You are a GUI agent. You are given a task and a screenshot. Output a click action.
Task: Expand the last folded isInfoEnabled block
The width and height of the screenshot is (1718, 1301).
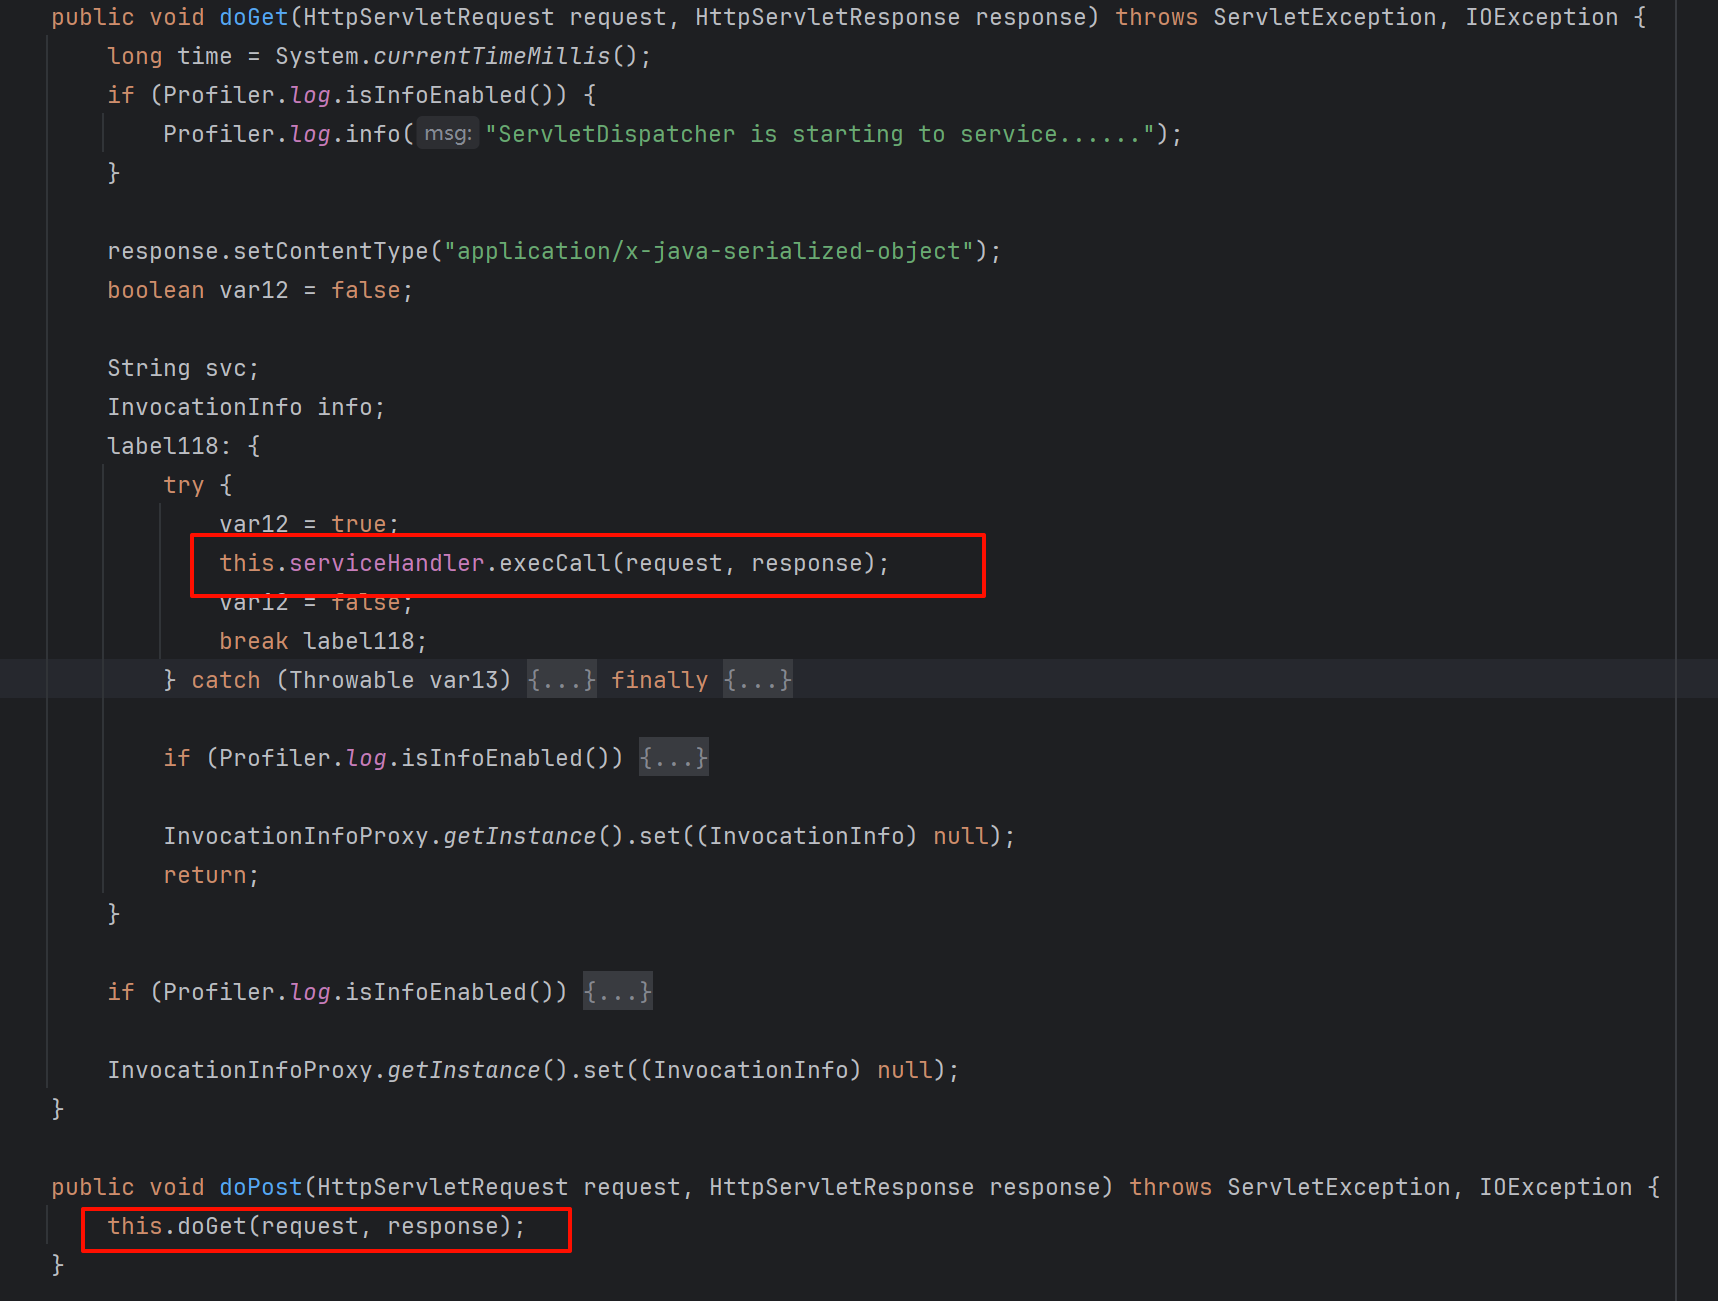617,992
